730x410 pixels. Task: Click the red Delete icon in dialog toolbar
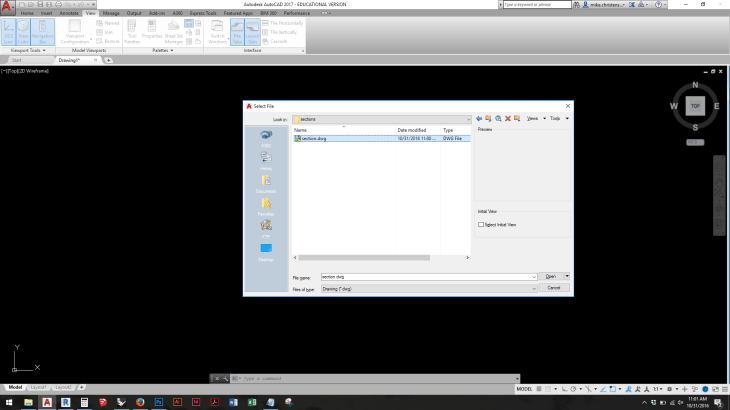[507, 118]
